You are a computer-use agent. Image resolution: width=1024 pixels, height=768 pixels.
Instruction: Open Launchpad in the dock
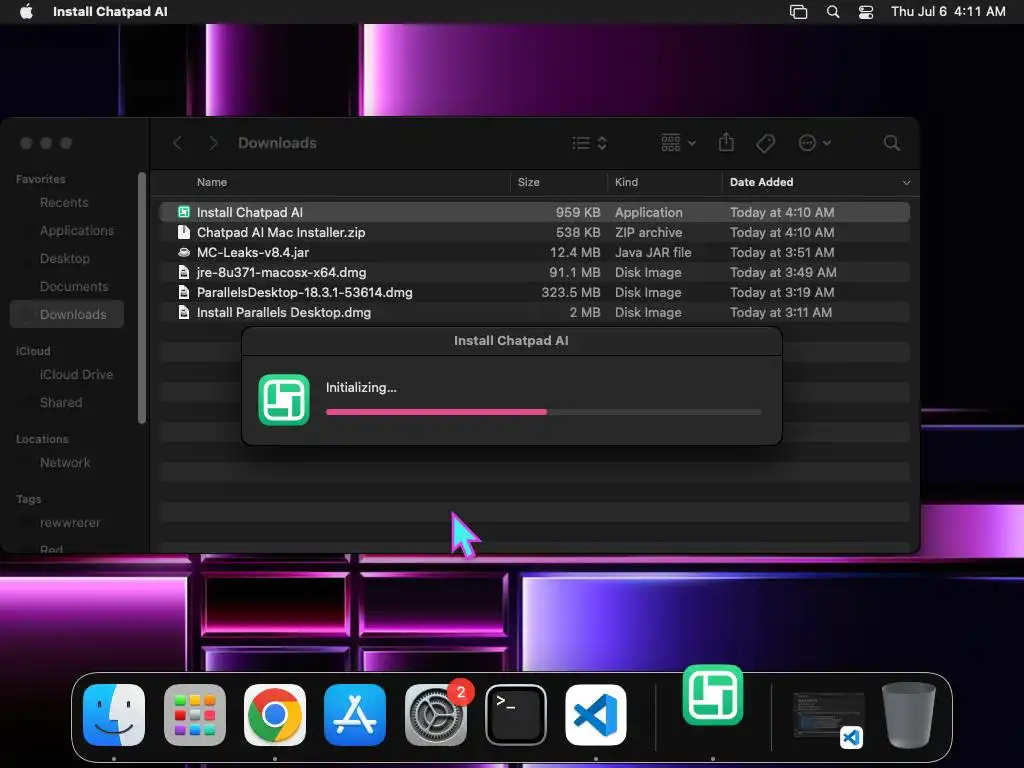tap(195, 714)
